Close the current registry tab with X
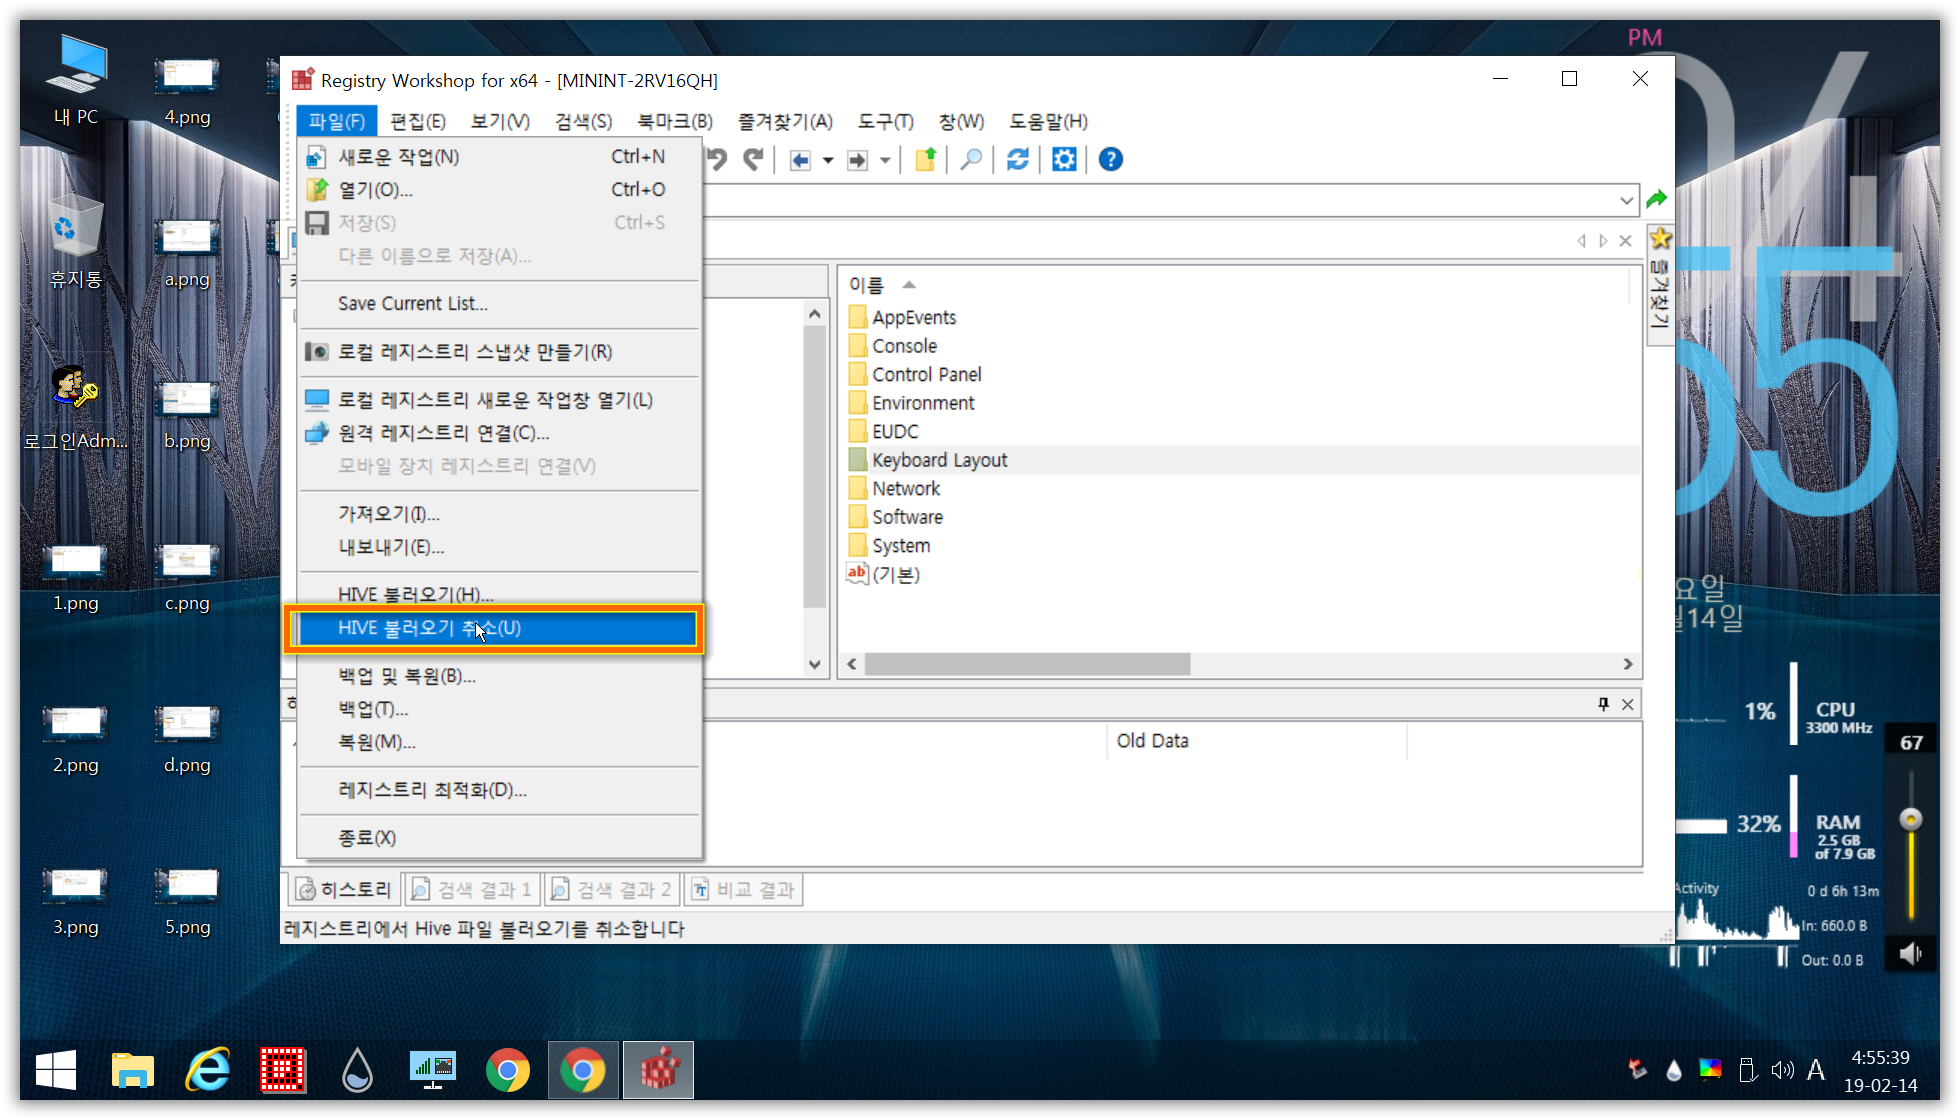1960x1120 pixels. coord(1626,241)
